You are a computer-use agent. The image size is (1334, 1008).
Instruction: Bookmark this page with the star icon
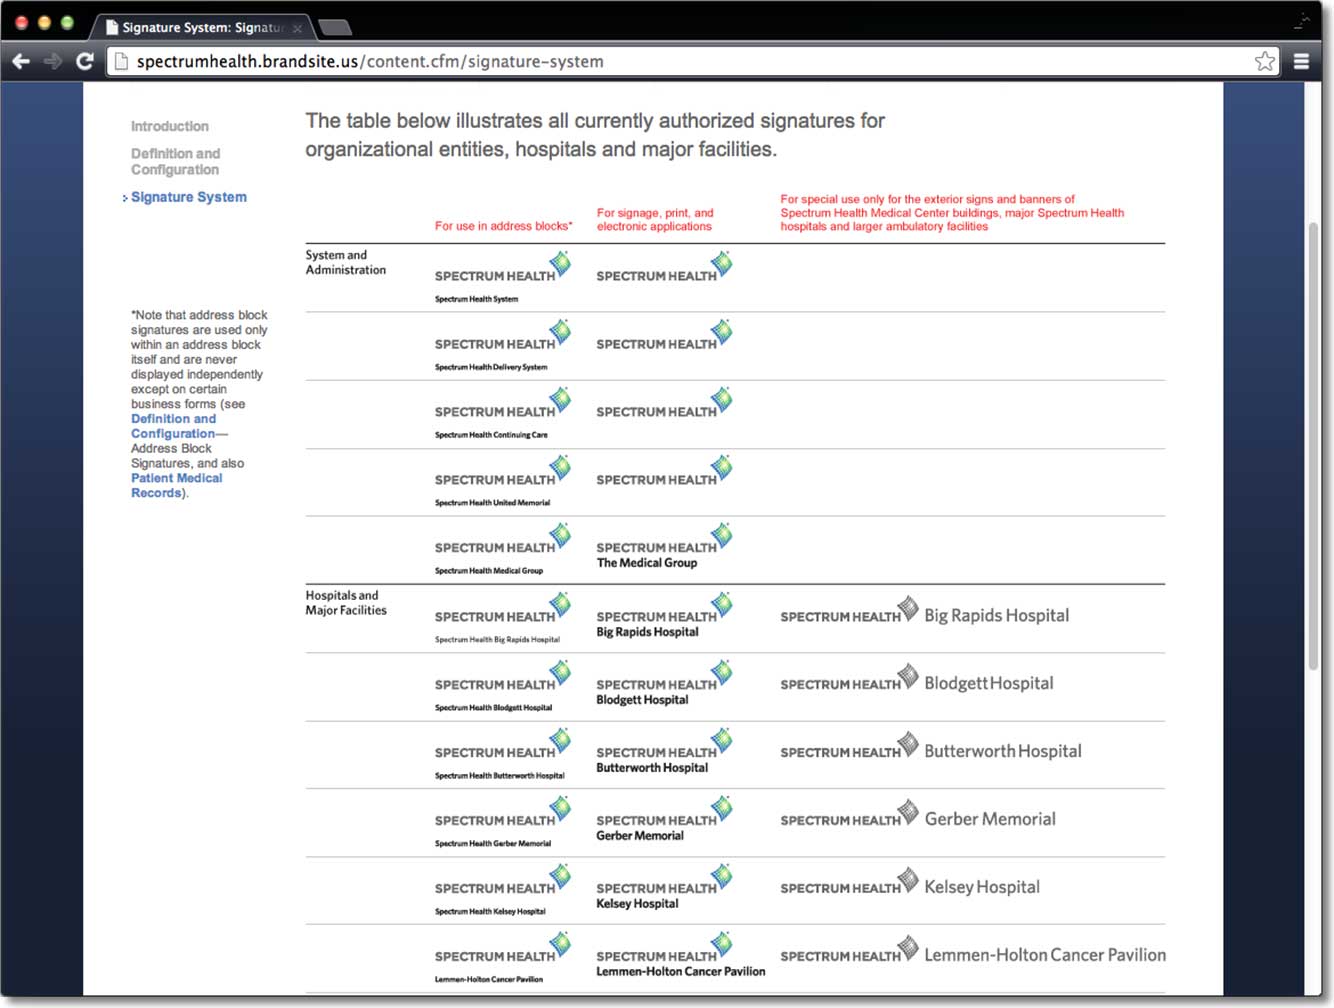[x=1265, y=61]
